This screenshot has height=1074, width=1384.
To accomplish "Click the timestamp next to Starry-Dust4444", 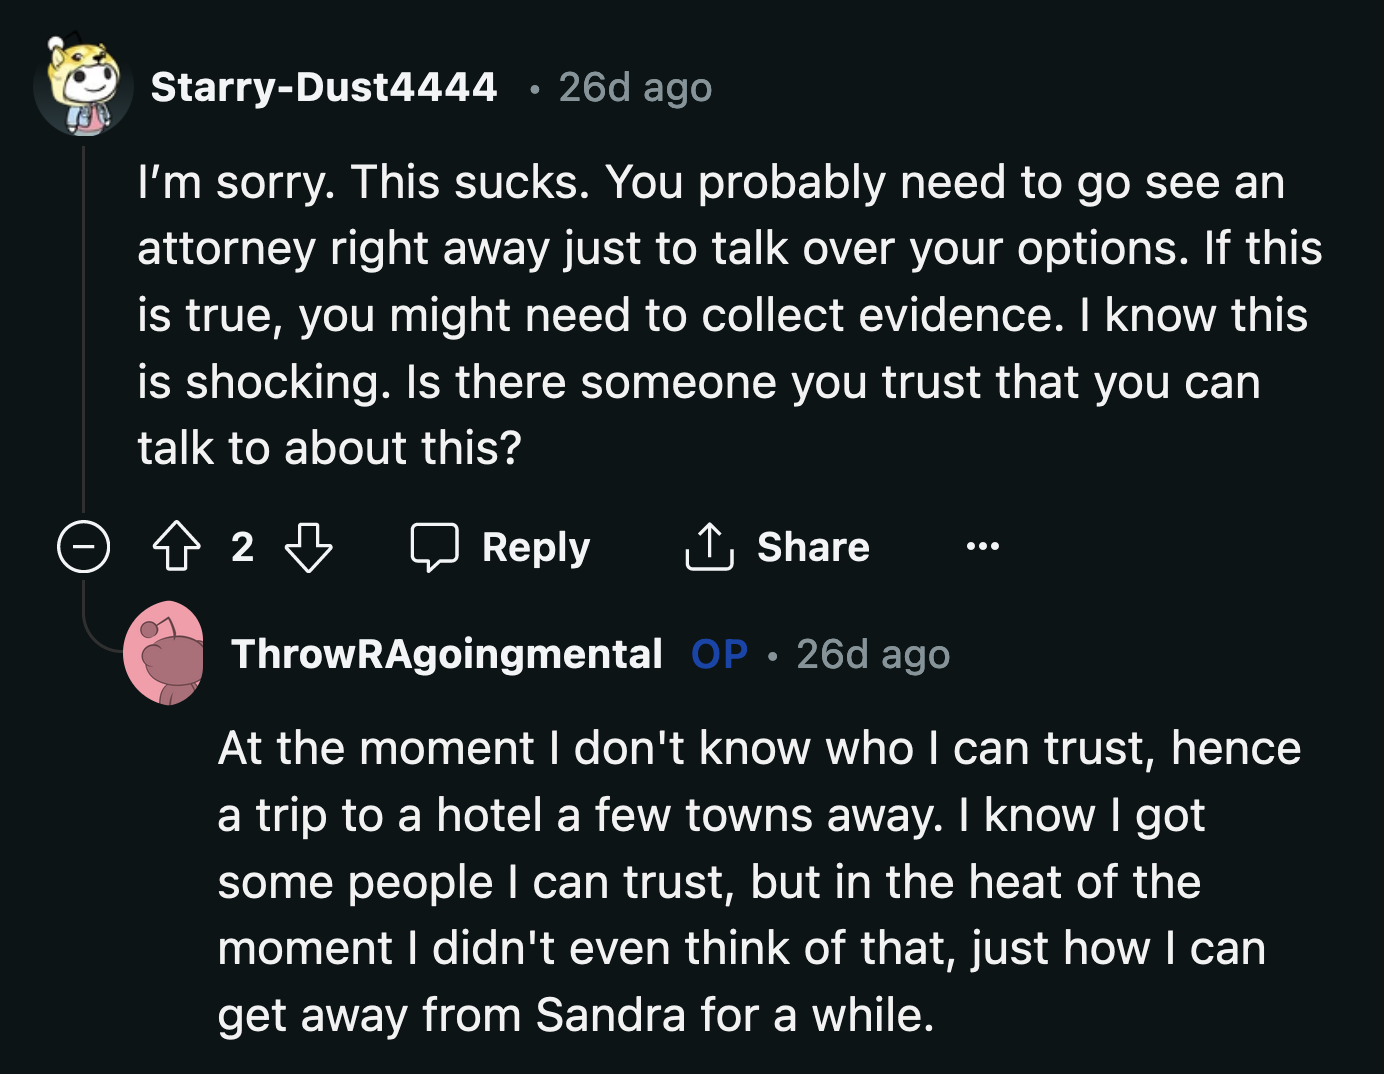I will click(x=635, y=87).
